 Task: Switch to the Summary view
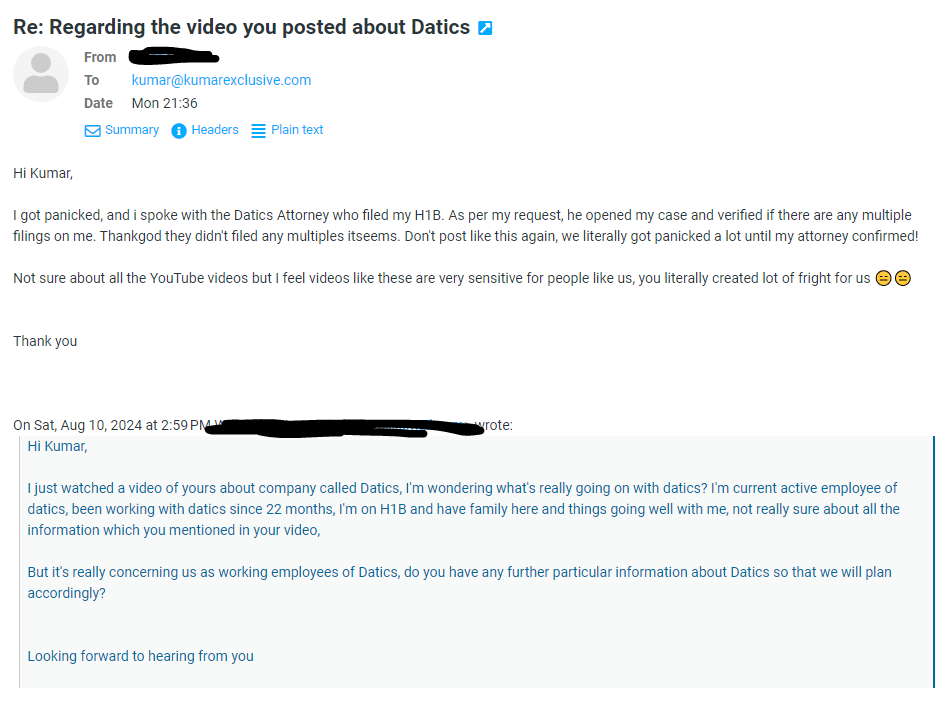pos(131,130)
